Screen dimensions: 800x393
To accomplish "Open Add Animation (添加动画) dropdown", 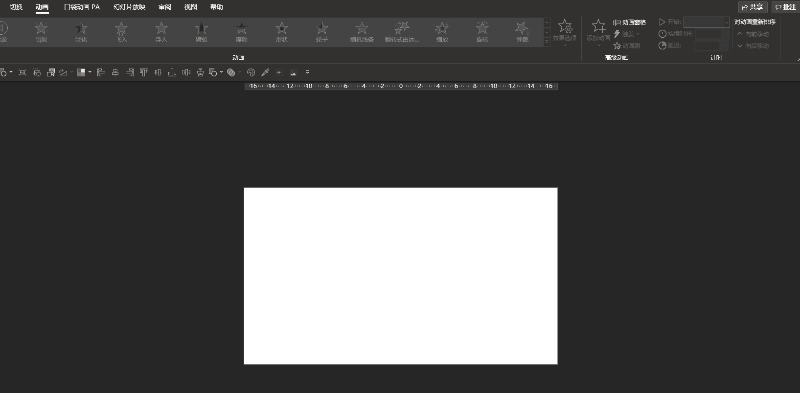I will click(x=598, y=33).
